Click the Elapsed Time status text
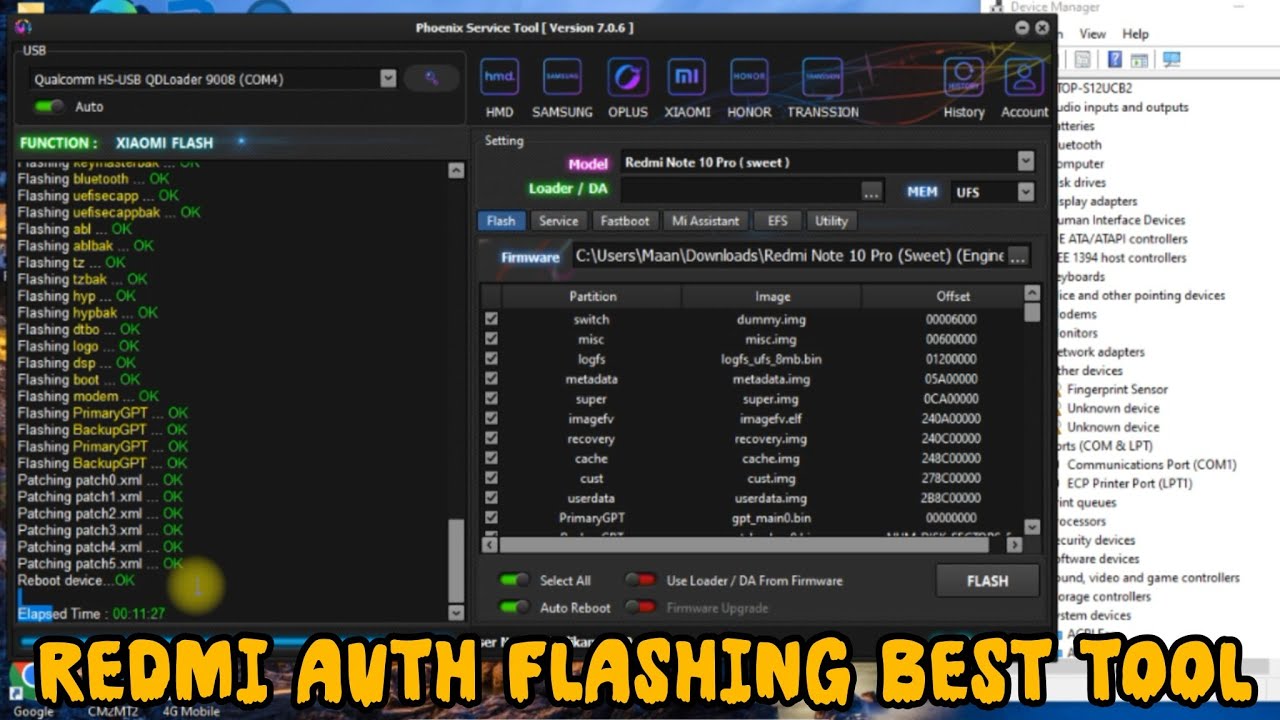 [x=91, y=613]
